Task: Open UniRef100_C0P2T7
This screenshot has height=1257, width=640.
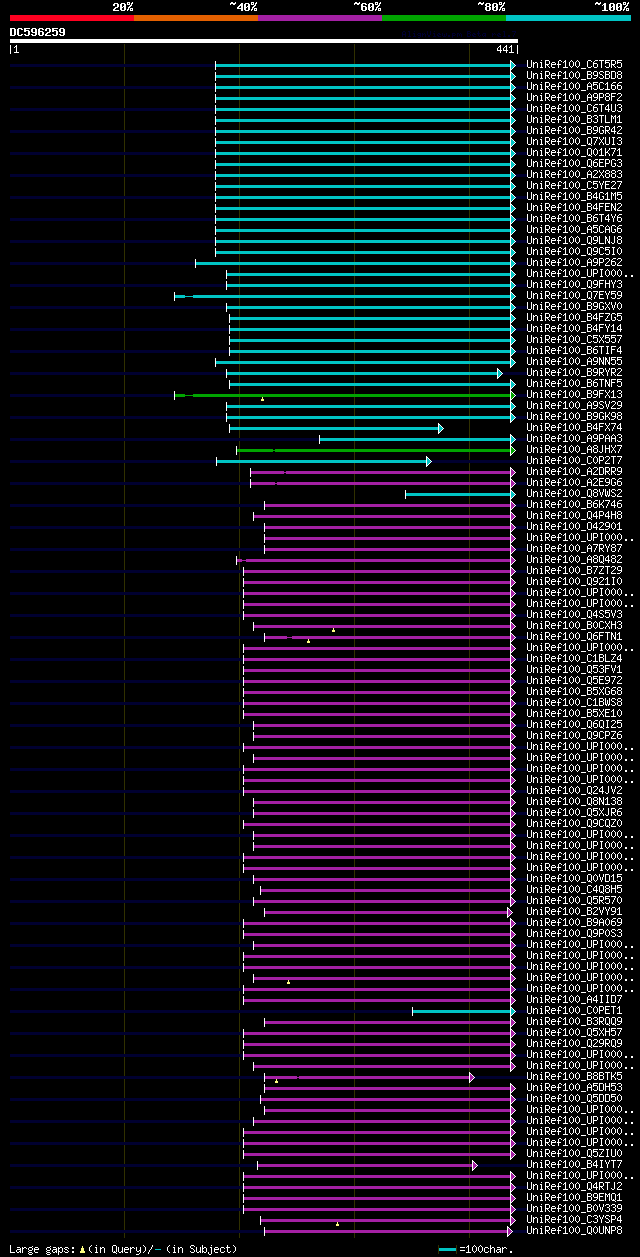Action: coord(574,460)
